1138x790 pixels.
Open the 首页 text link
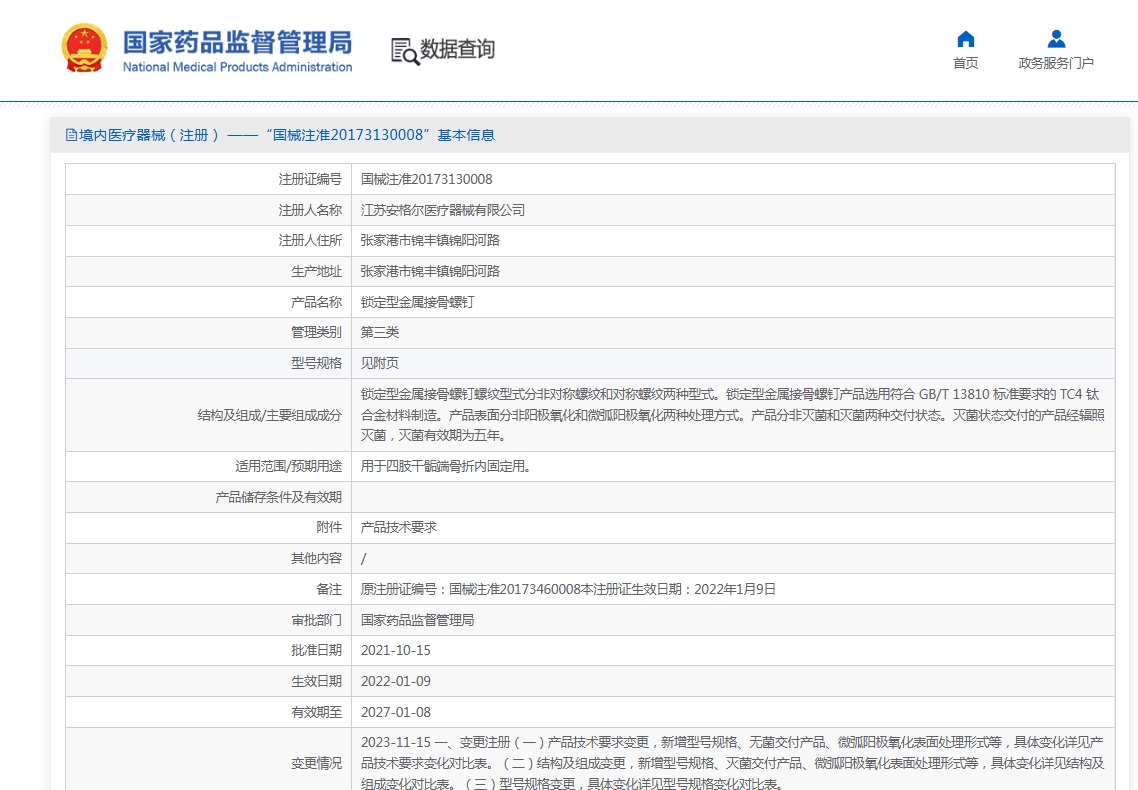tap(965, 63)
